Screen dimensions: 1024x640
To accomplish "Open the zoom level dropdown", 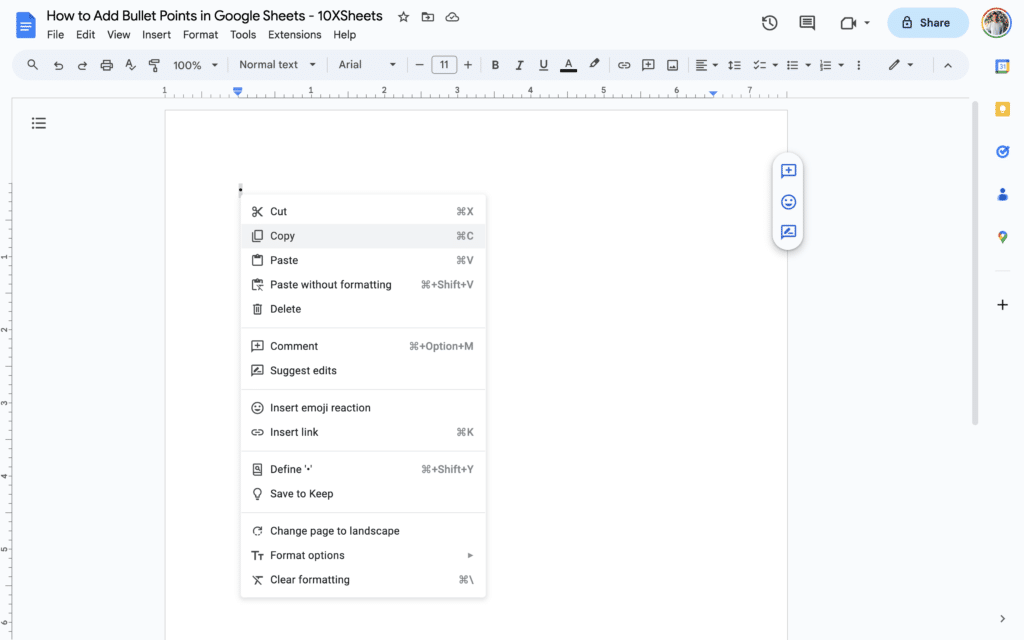I will tap(195, 64).
